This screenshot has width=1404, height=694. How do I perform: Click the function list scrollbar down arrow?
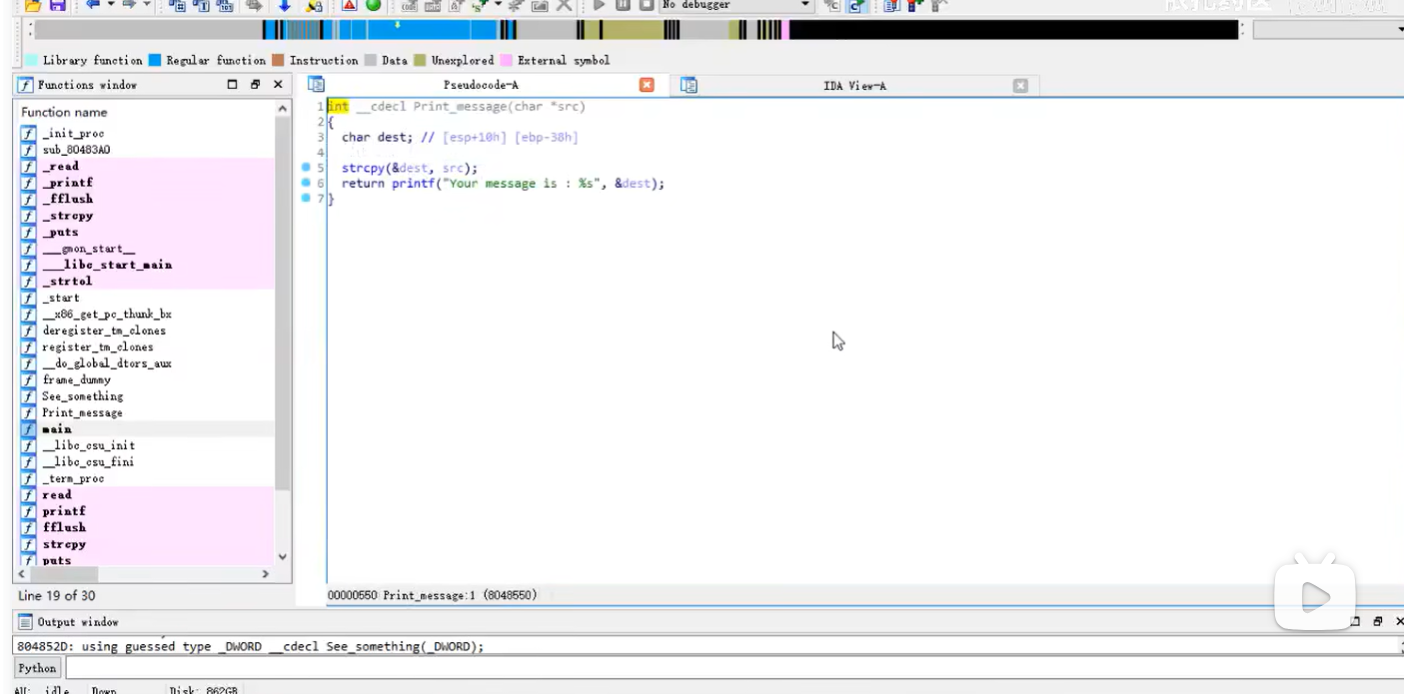283,557
